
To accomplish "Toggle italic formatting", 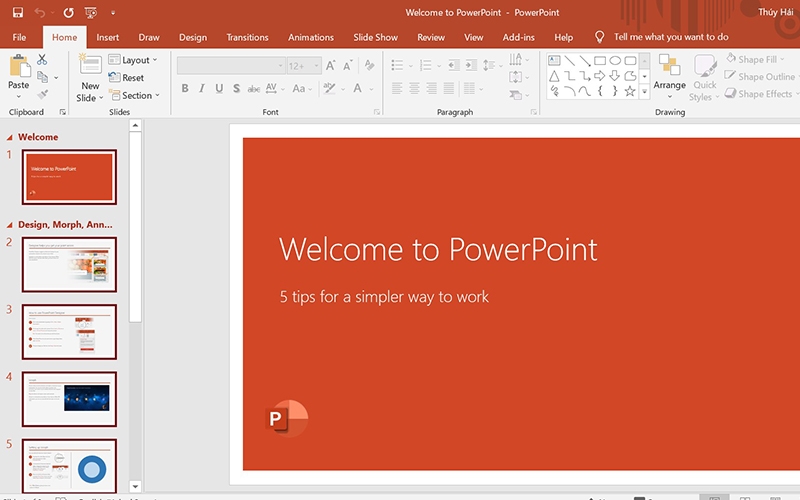I will (202, 88).
